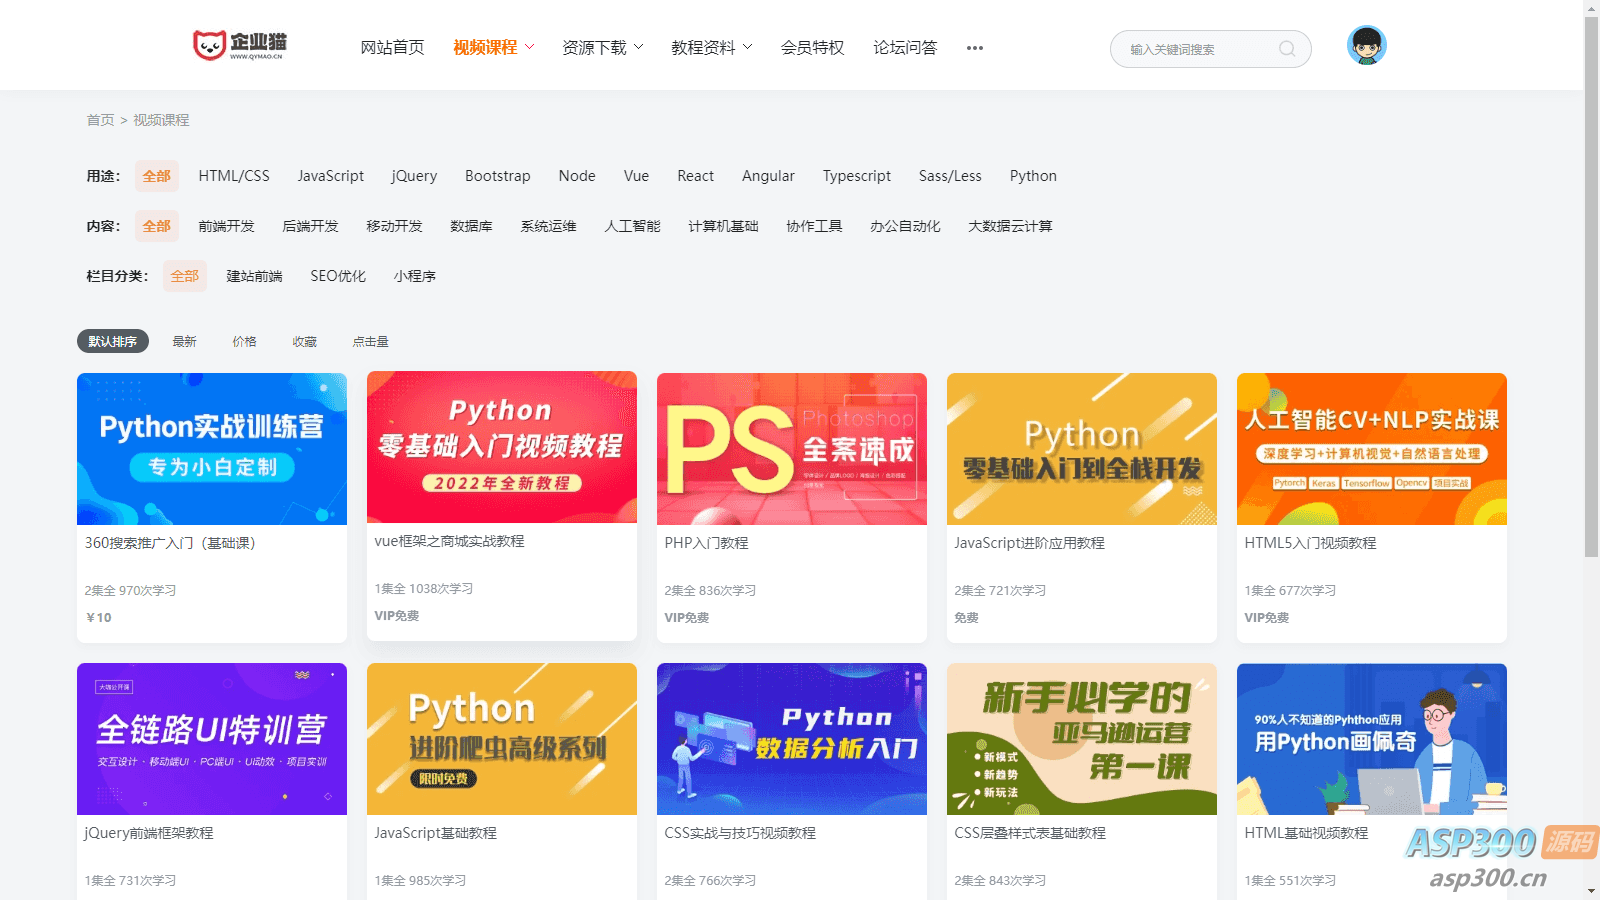Image resolution: width=1600 pixels, height=900 pixels.
Task: Go to 会员特权 page
Action: tap(812, 47)
